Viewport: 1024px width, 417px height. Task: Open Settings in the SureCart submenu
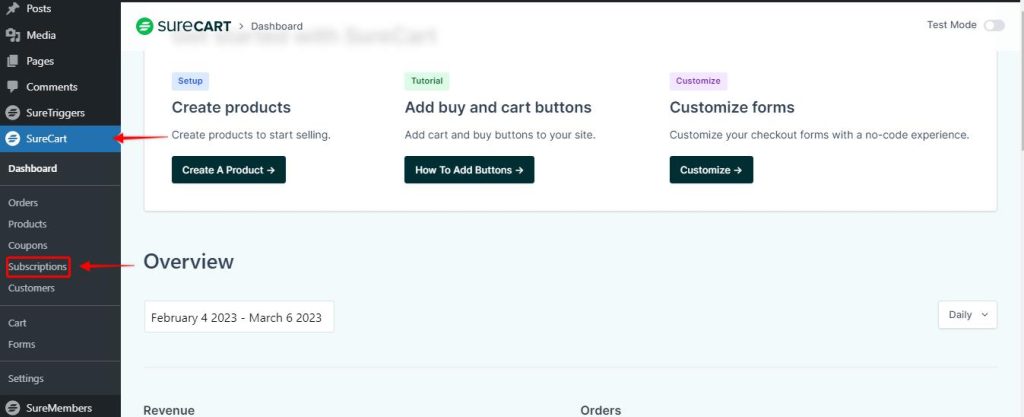coord(26,378)
